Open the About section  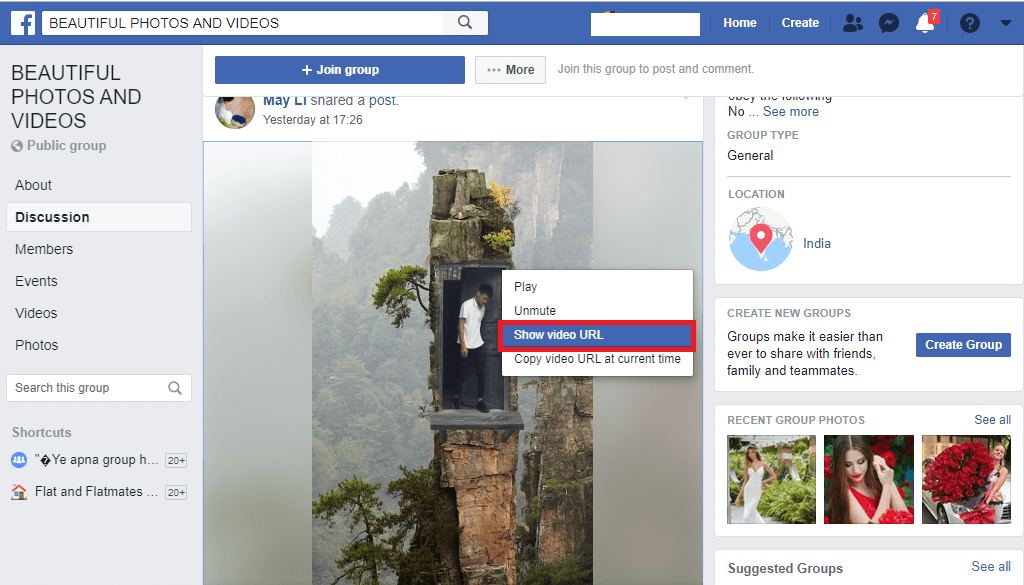point(33,185)
